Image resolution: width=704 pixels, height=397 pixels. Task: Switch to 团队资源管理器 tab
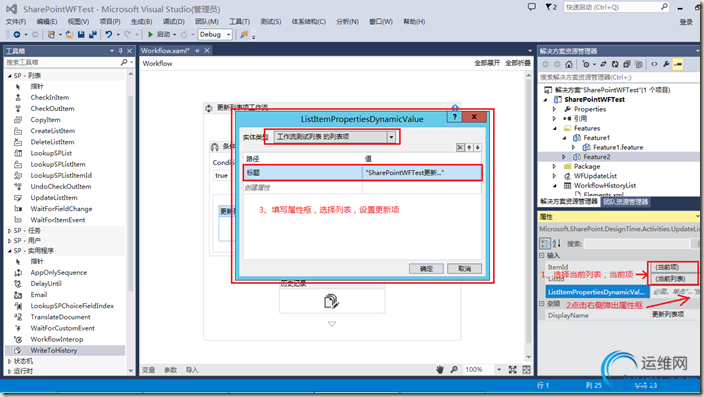626,202
